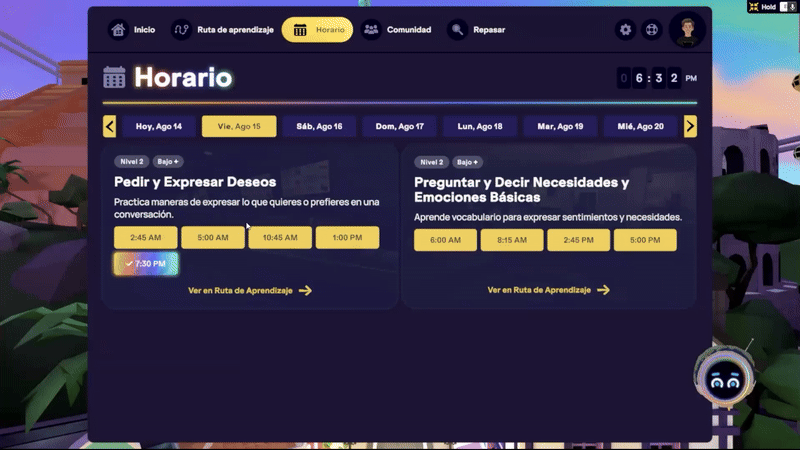This screenshot has height=450, width=800.
Task: Show later dates with right arrow
Action: coord(690,126)
